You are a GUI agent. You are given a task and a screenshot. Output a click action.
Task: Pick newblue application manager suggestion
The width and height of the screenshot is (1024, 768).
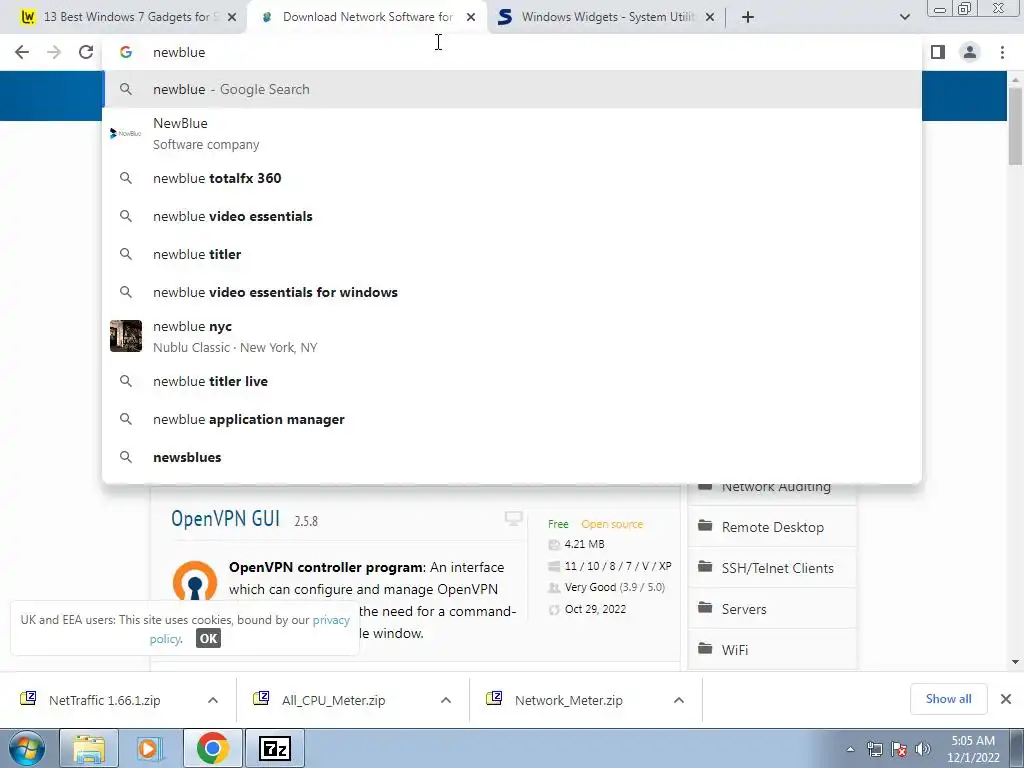pyautogui.click(x=512, y=419)
